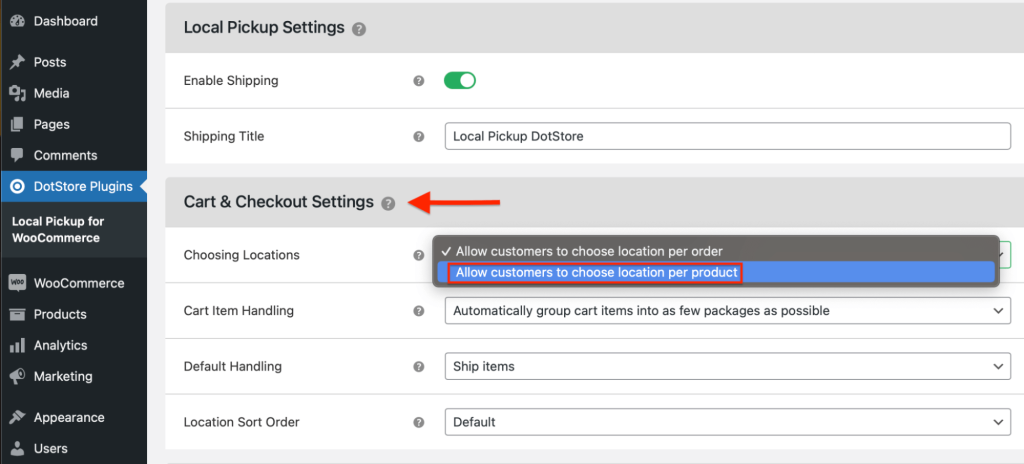The width and height of the screenshot is (1024, 464).
Task: Click the 'Enable Shipping' label
Action: (231, 81)
